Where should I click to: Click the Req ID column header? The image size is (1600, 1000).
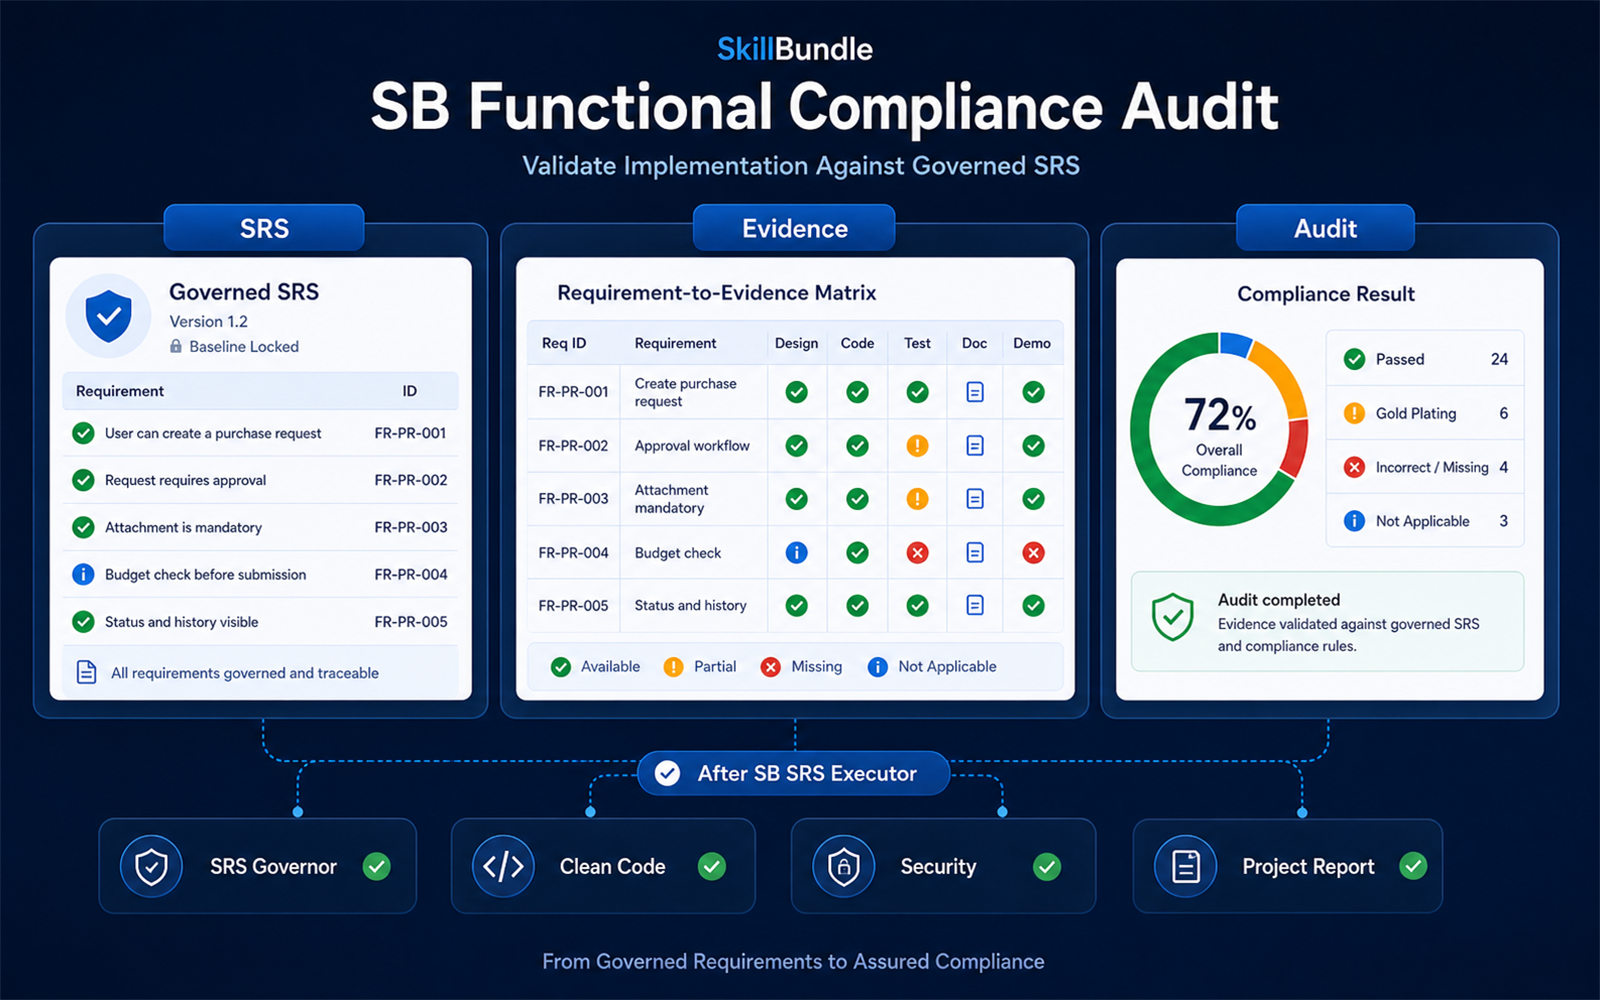coord(564,343)
